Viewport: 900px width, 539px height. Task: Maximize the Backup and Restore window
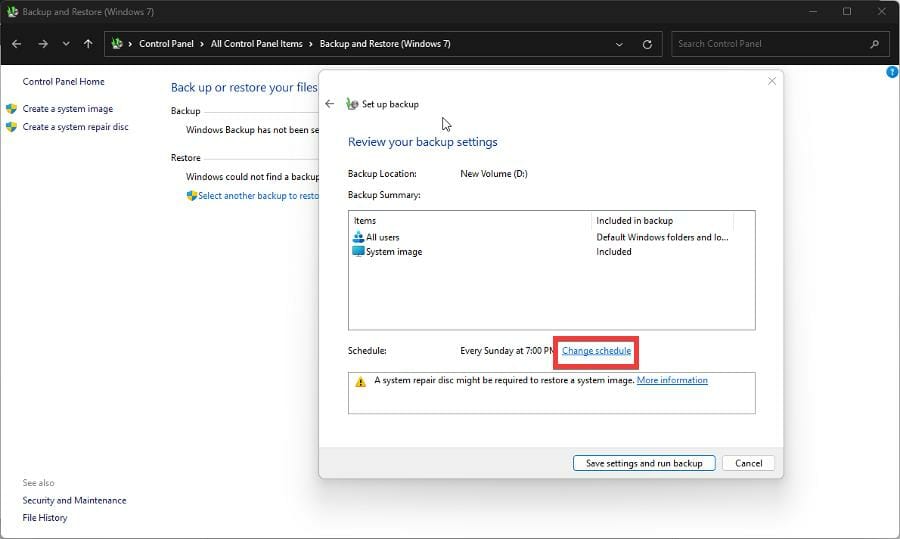click(x=847, y=11)
